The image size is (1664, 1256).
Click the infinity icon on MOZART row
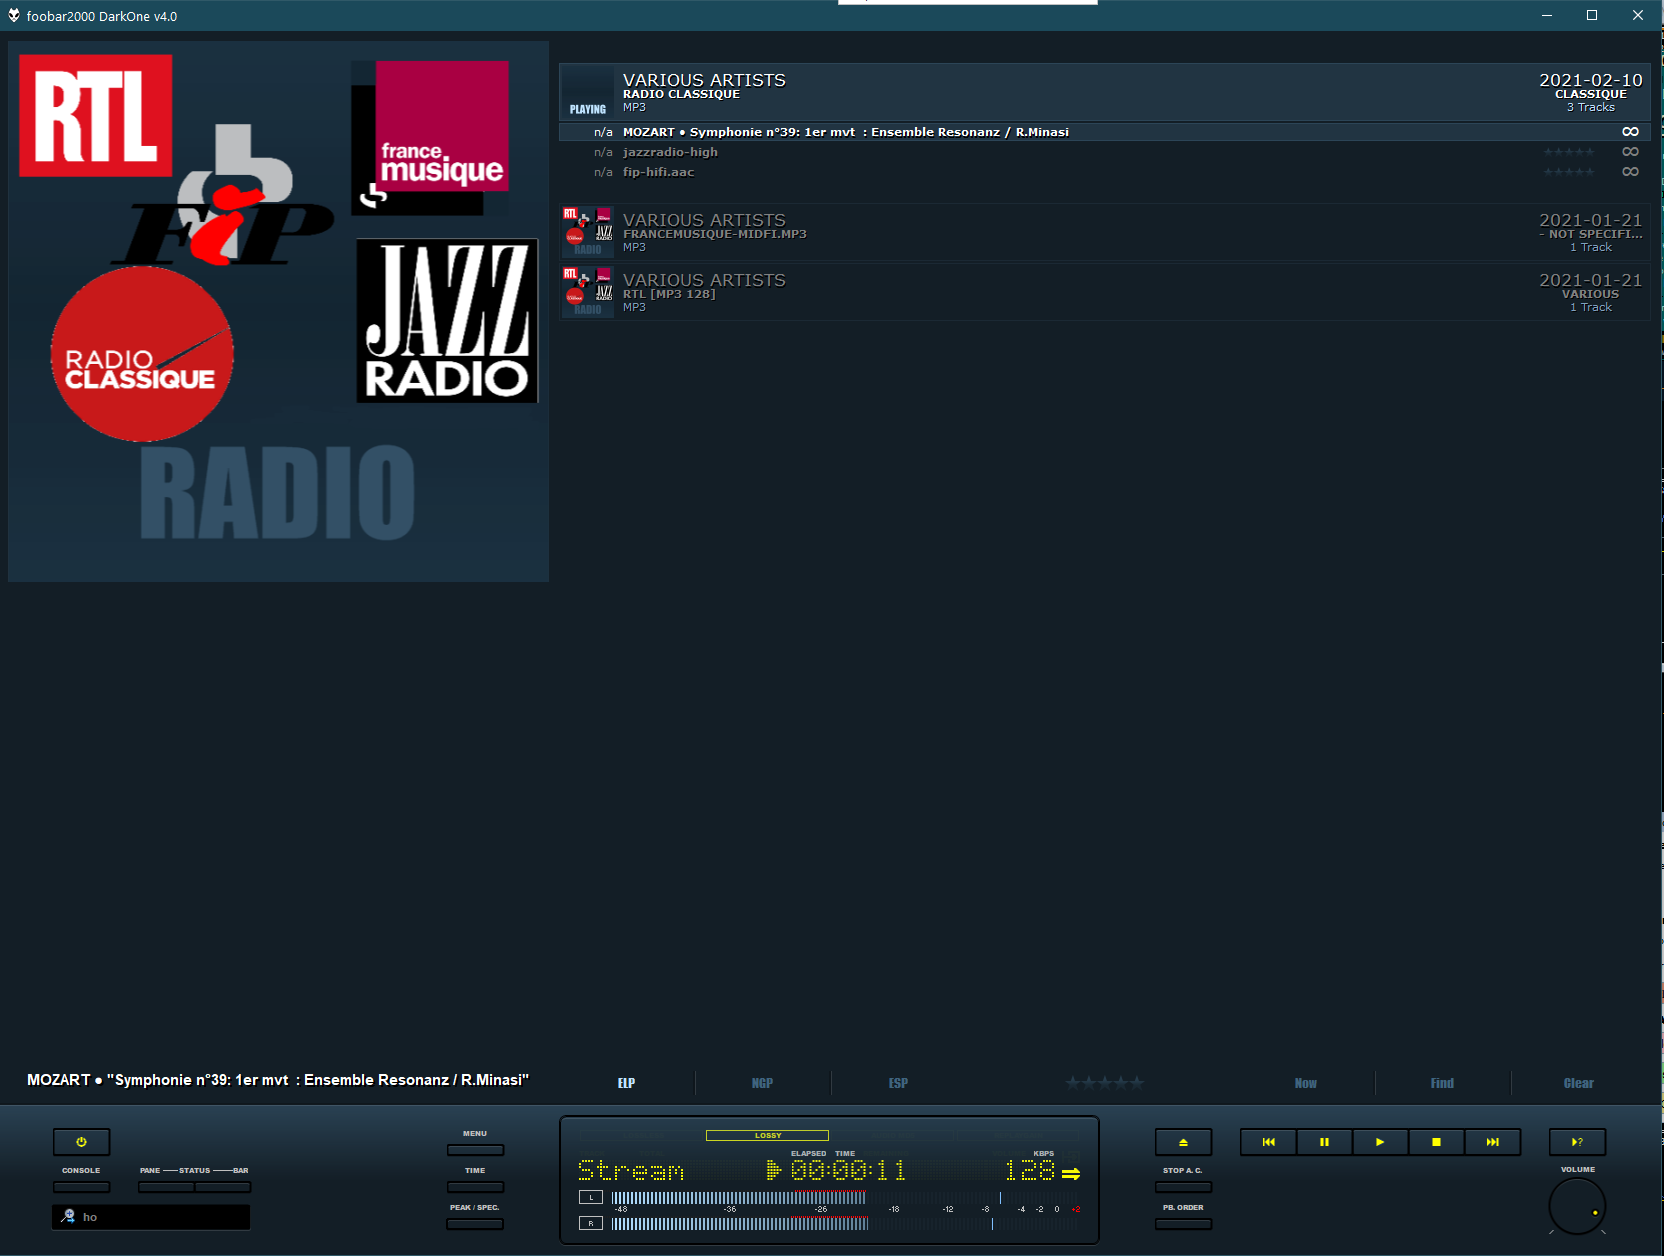pyautogui.click(x=1630, y=132)
